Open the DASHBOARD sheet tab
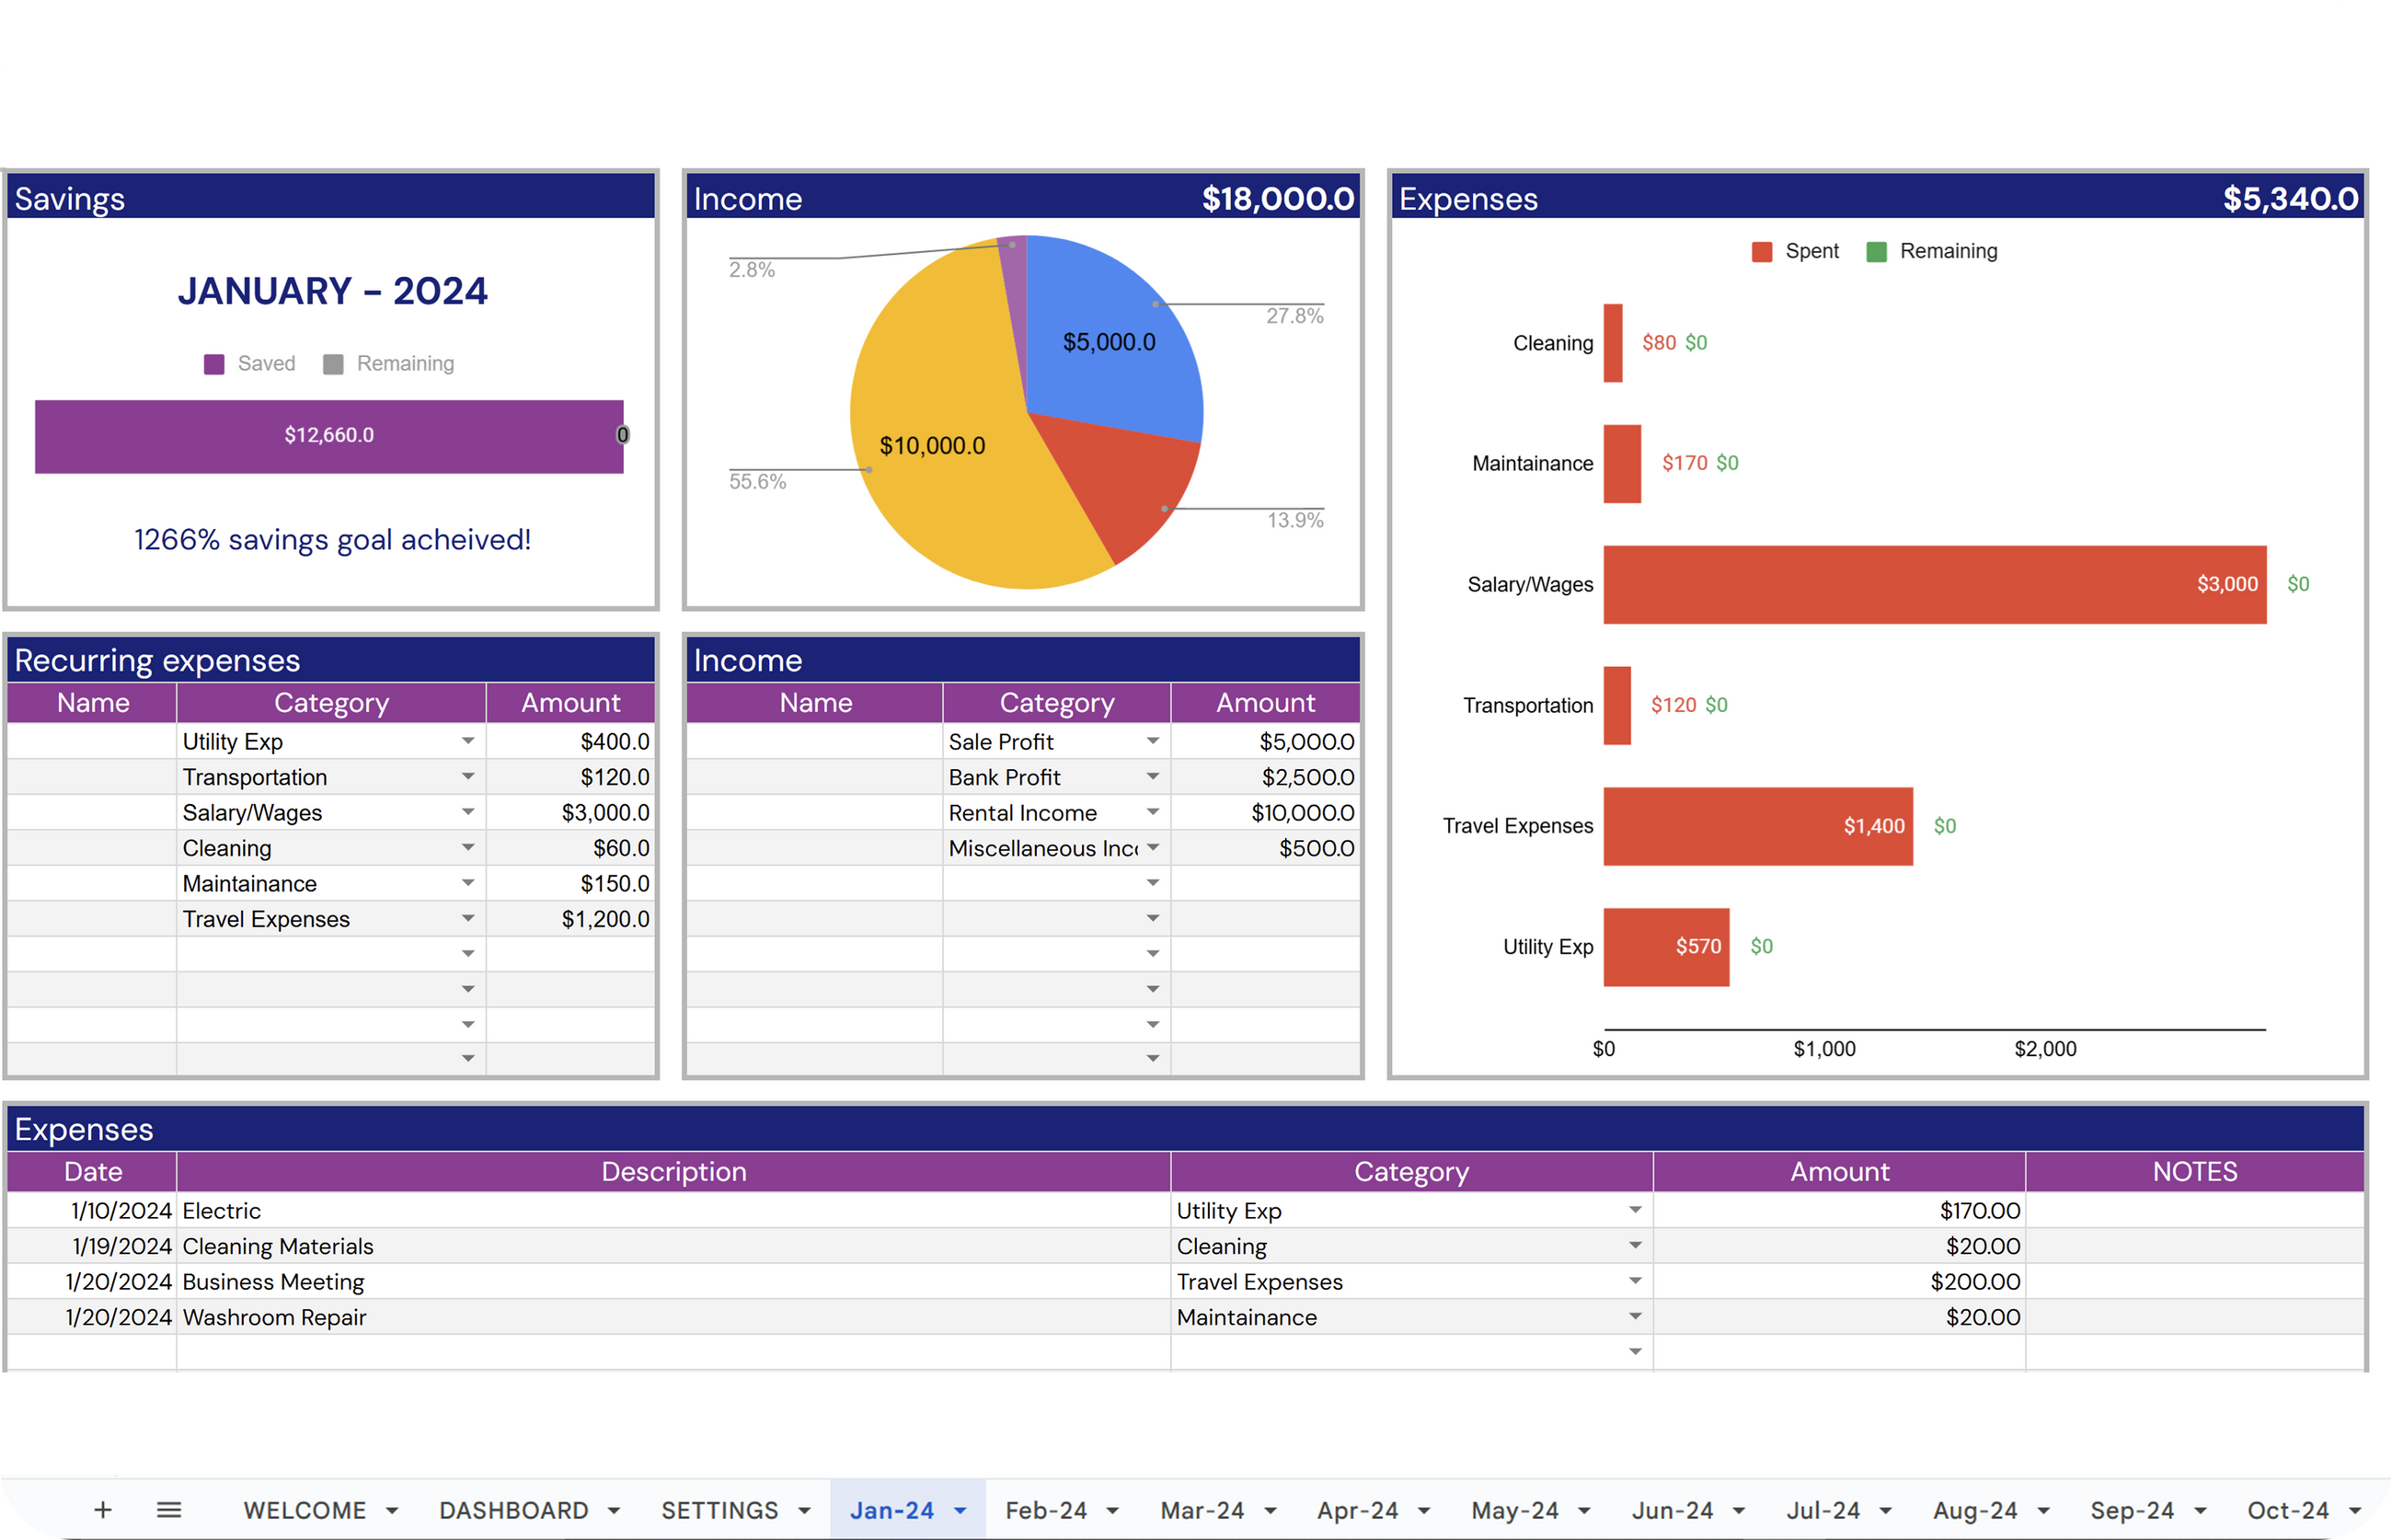 [514, 1510]
